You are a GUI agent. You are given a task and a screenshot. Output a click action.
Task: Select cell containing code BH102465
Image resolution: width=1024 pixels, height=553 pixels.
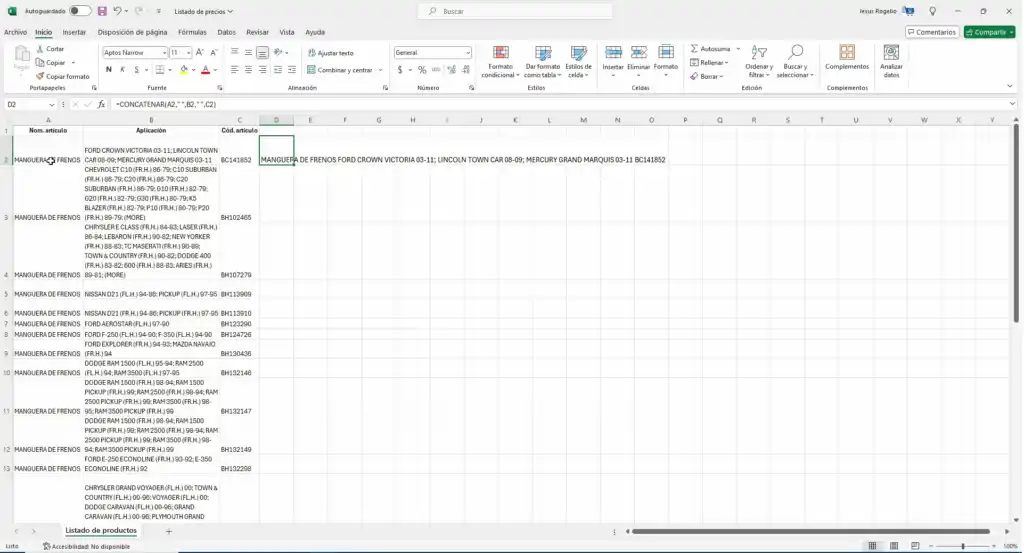(239, 194)
